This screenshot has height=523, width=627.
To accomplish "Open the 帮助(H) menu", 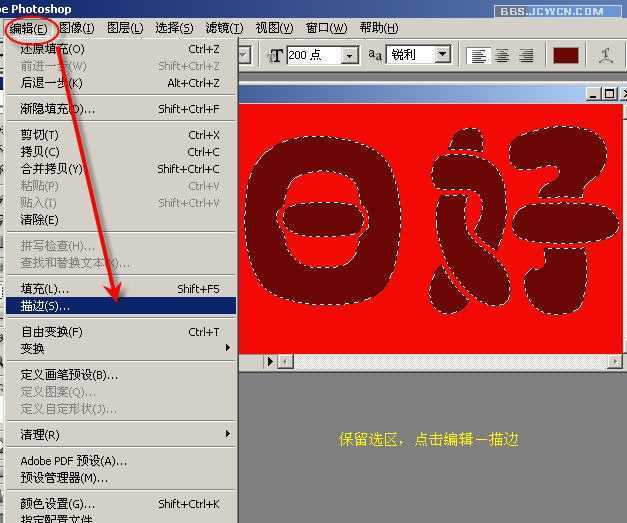I will (x=379, y=28).
